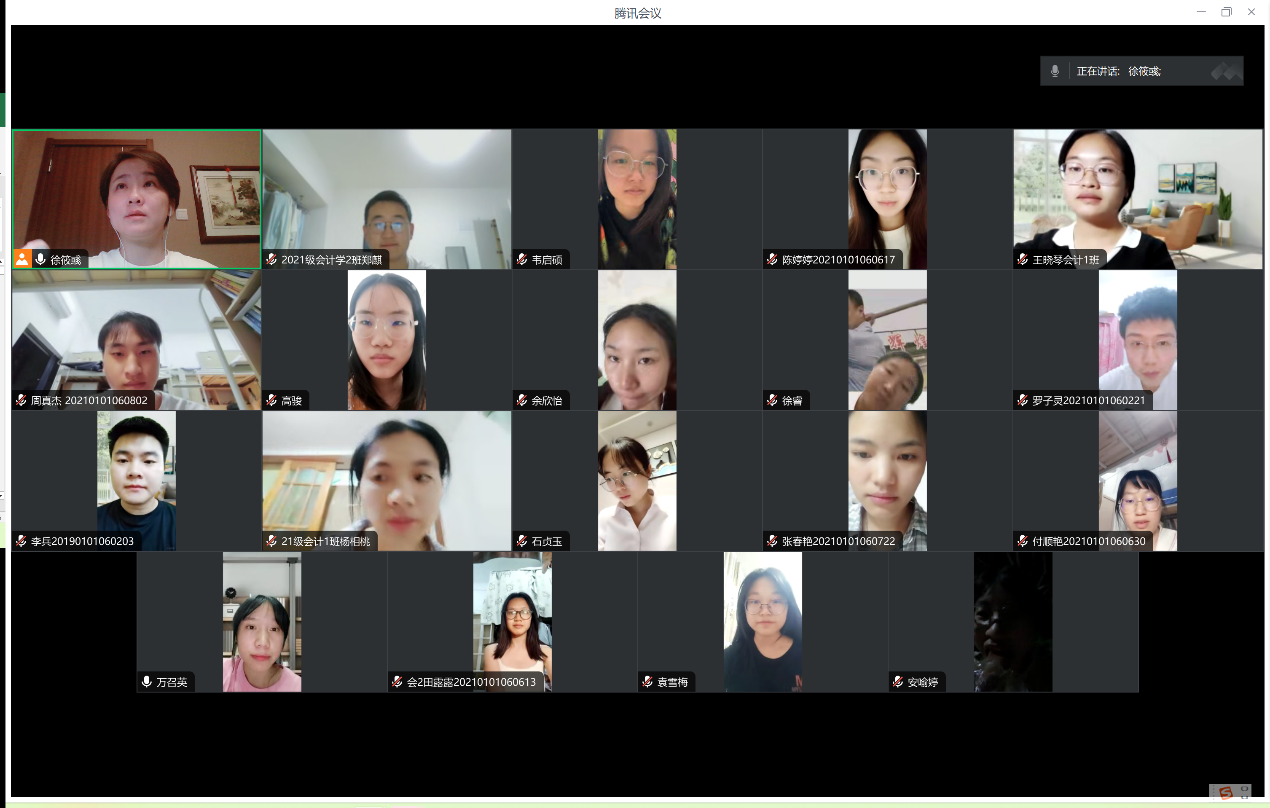Click the Sogou input method S icon

click(x=1225, y=793)
